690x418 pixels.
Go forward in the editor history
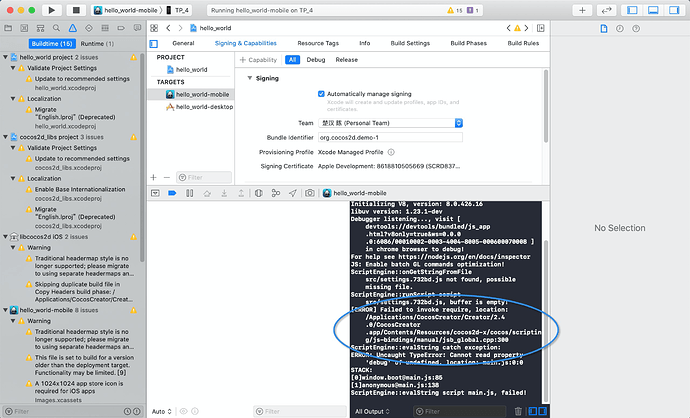[x=180, y=28]
